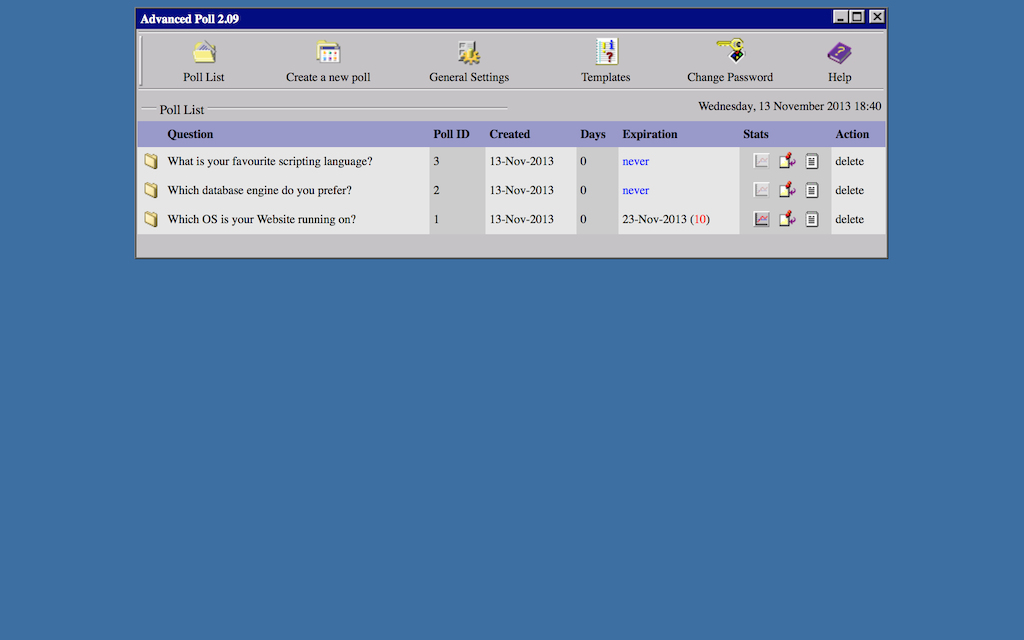Click the never expiration link for the scripting poll
The image size is (1024, 640).
[636, 161]
